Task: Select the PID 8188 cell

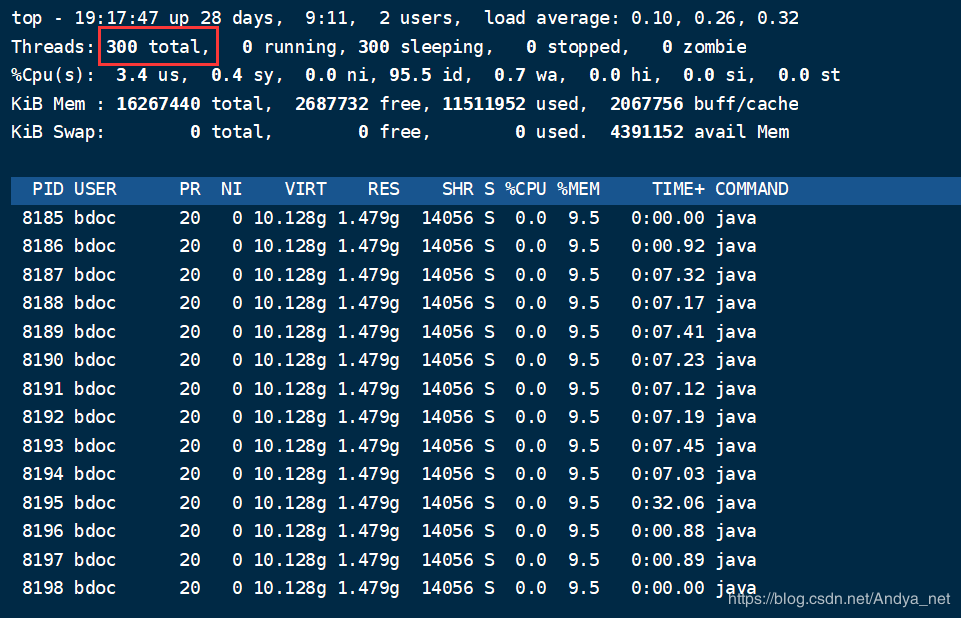Action: (x=43, y=303)
